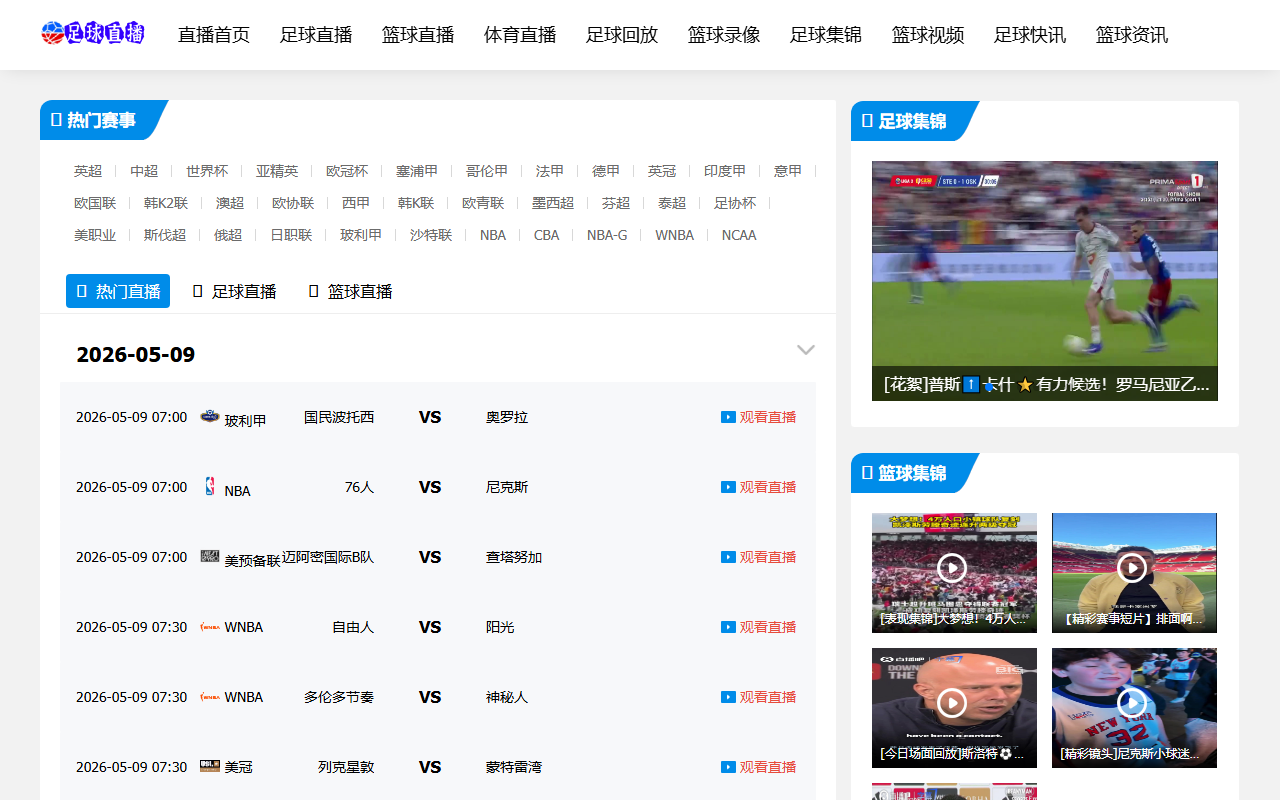Open 直播首页 in navigation
The height and width of the screenshot is (800, 1280).
tap(214, 35)
